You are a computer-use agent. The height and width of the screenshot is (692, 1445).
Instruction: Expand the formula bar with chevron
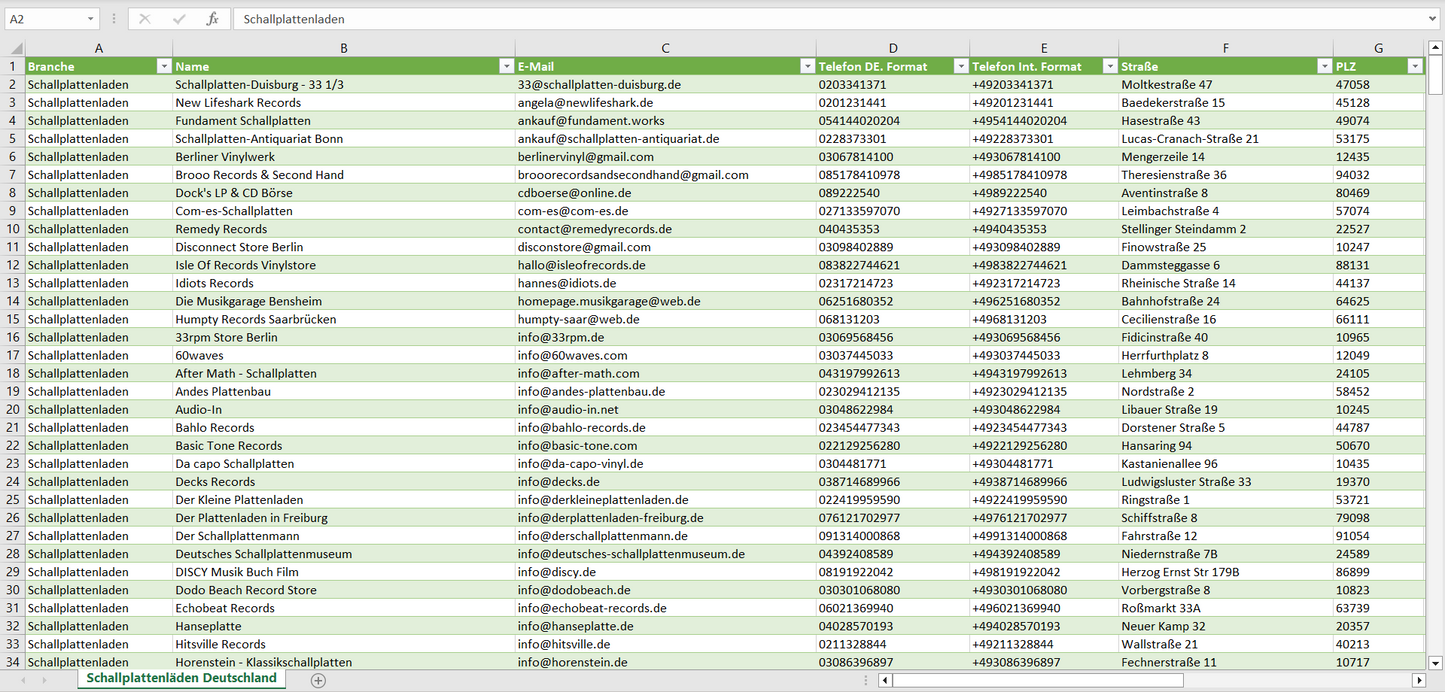[1433, 19]
